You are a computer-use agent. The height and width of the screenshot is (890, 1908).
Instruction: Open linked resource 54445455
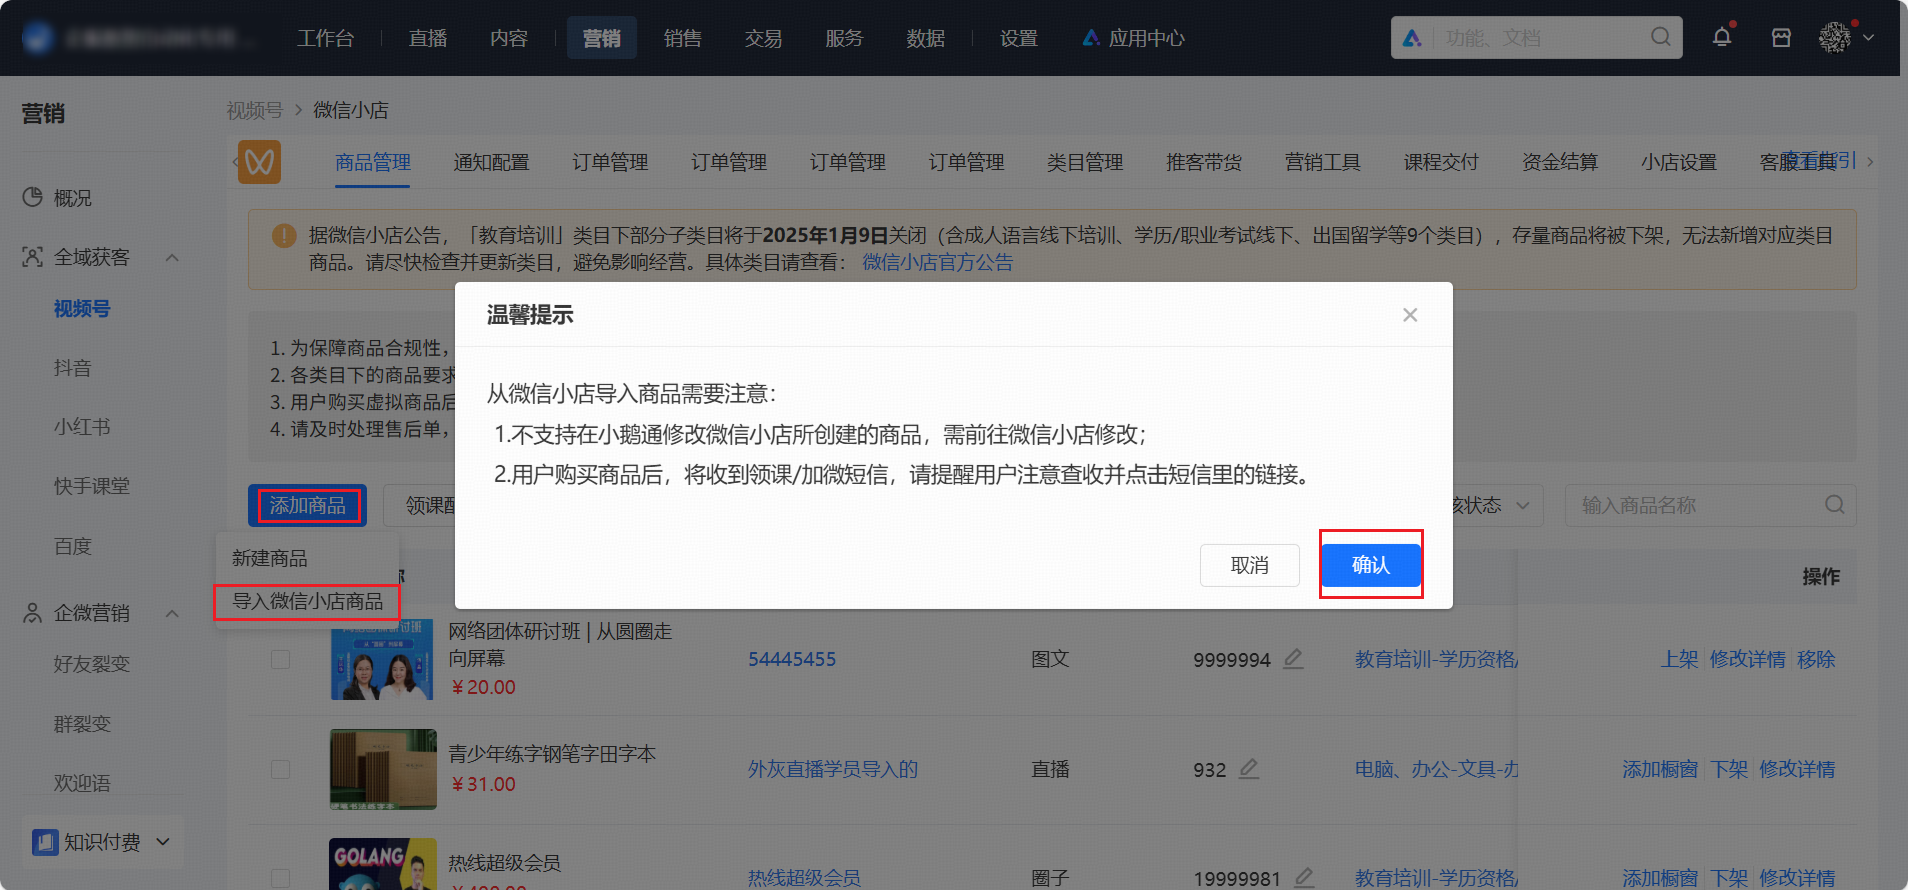point(792,659)
